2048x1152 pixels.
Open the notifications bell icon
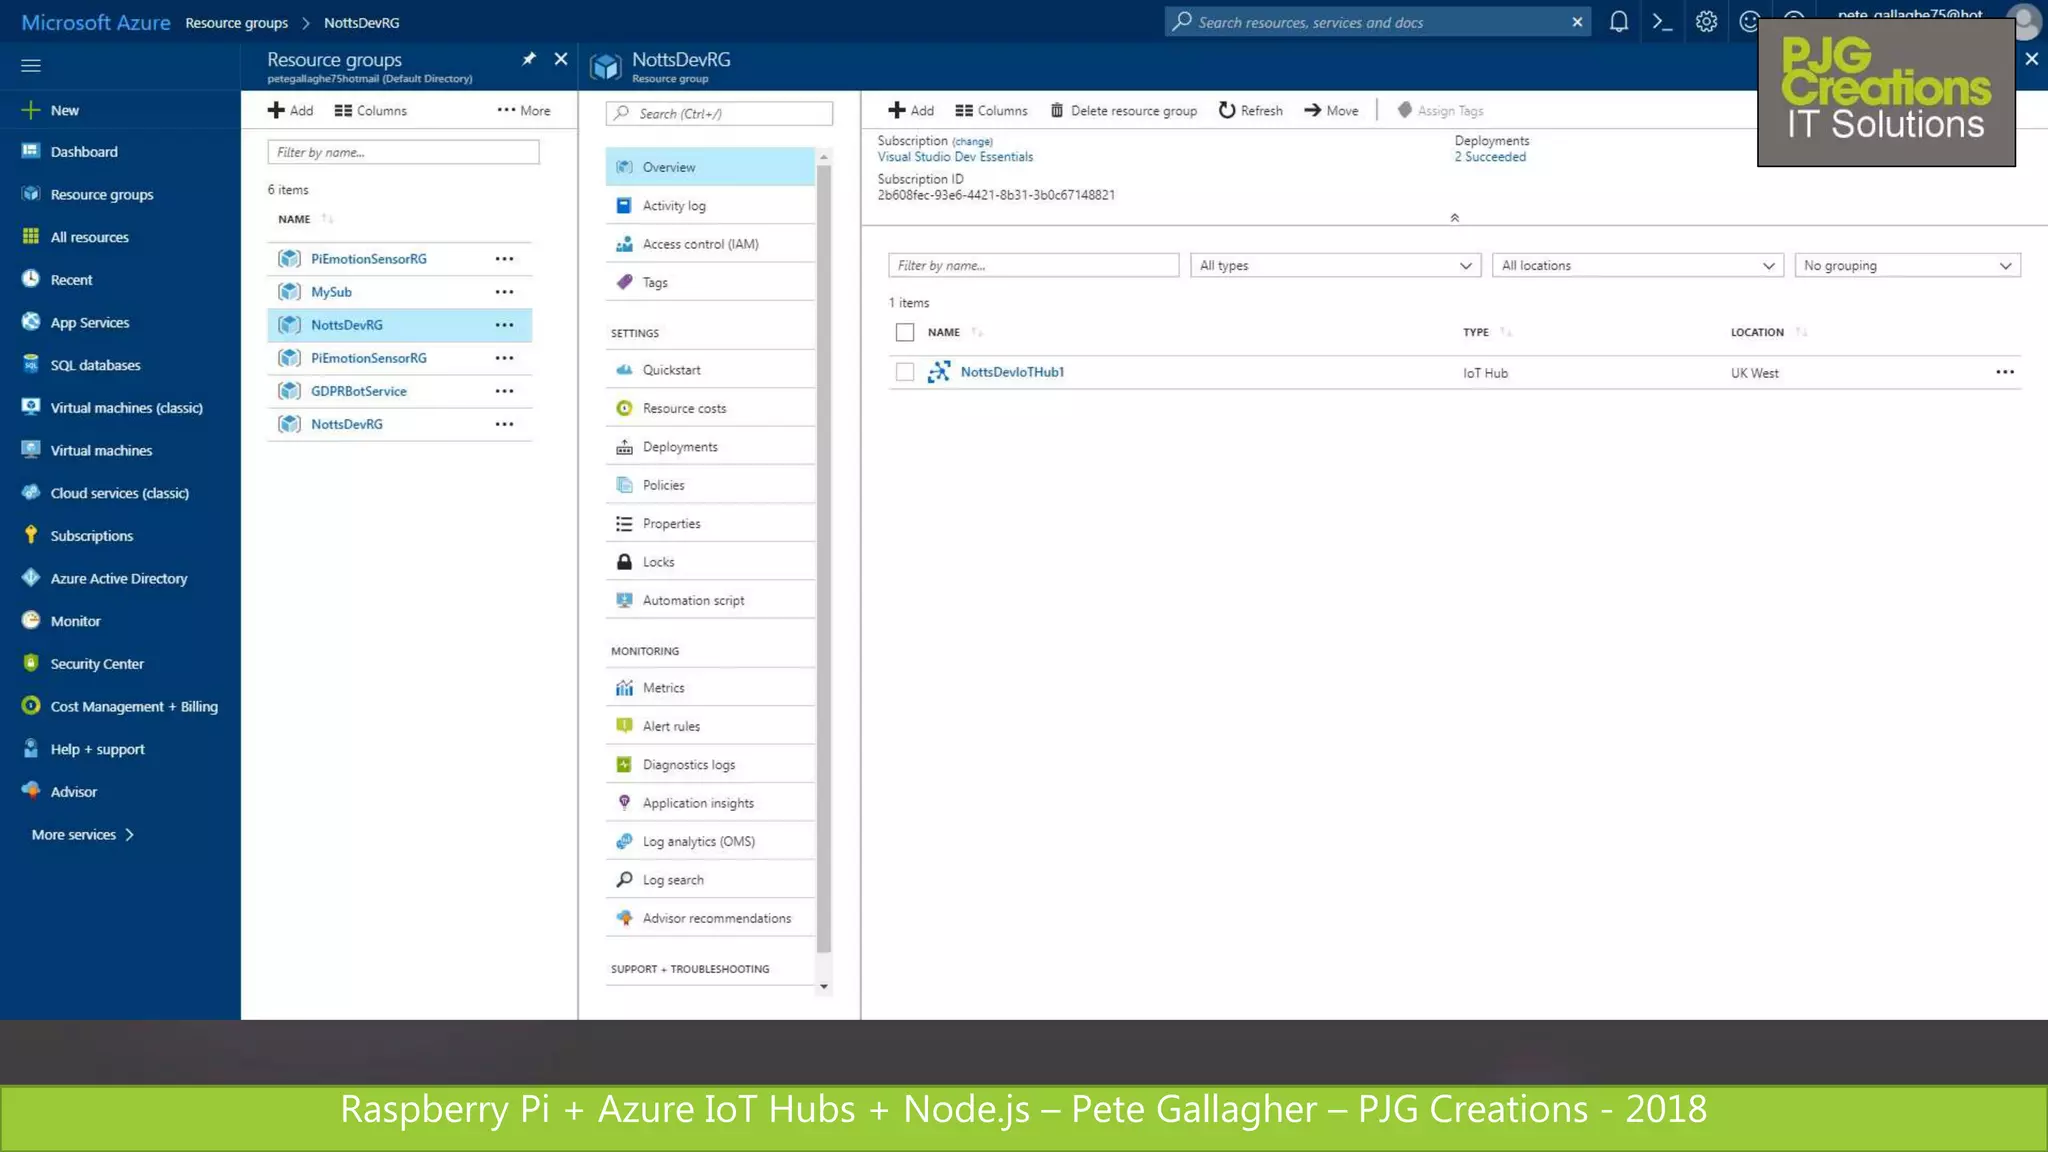coord(1618,22)
